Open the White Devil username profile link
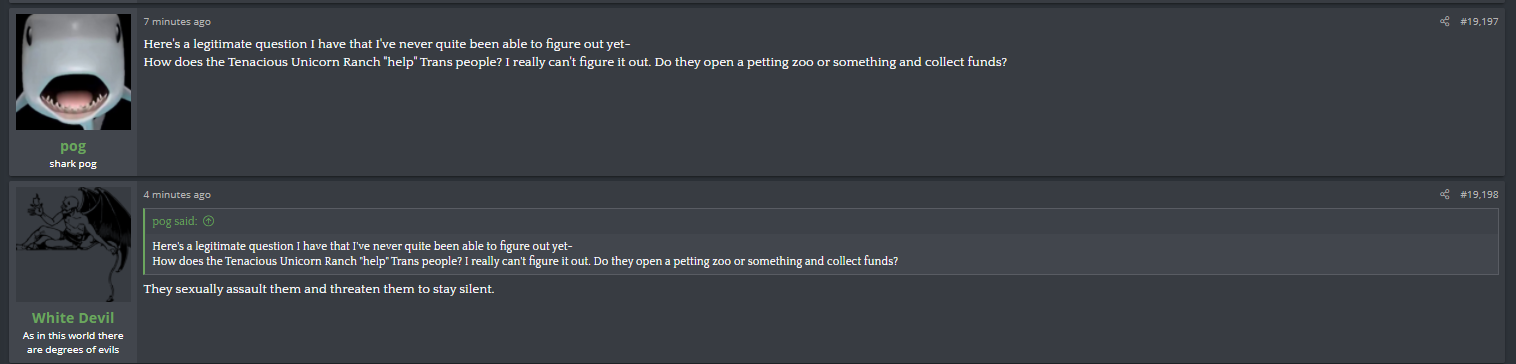The height and width of the screenshot is (364, 1516). tap(73, 318)
